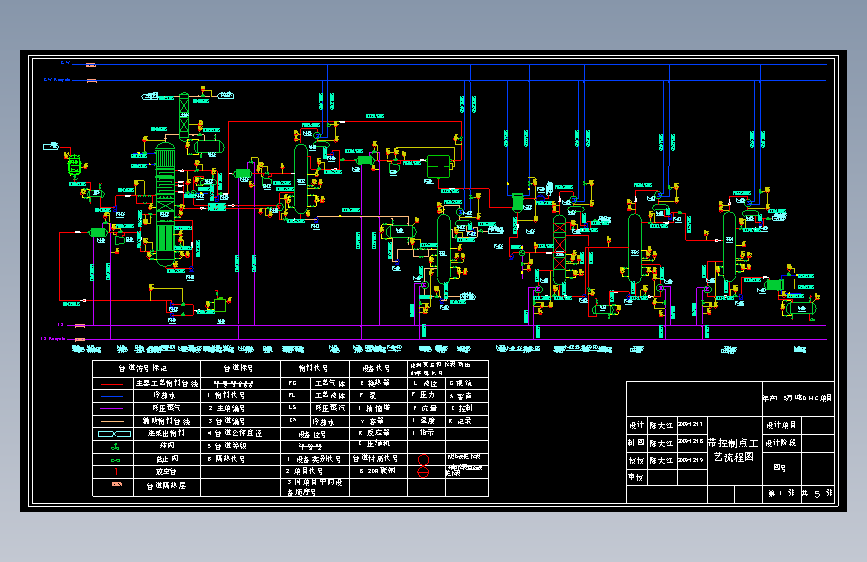Click the 设计项目 cell in the title block
This screenshot has width=867, height=562.
[781, 425]
